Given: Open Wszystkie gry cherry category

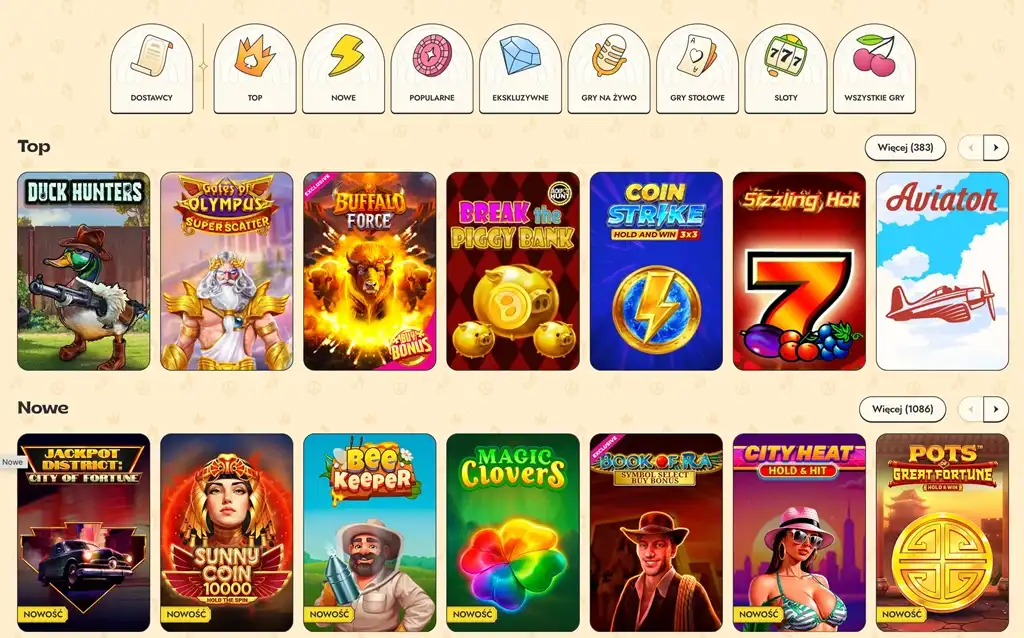Looking at the screenshot, I should [874, 69].
